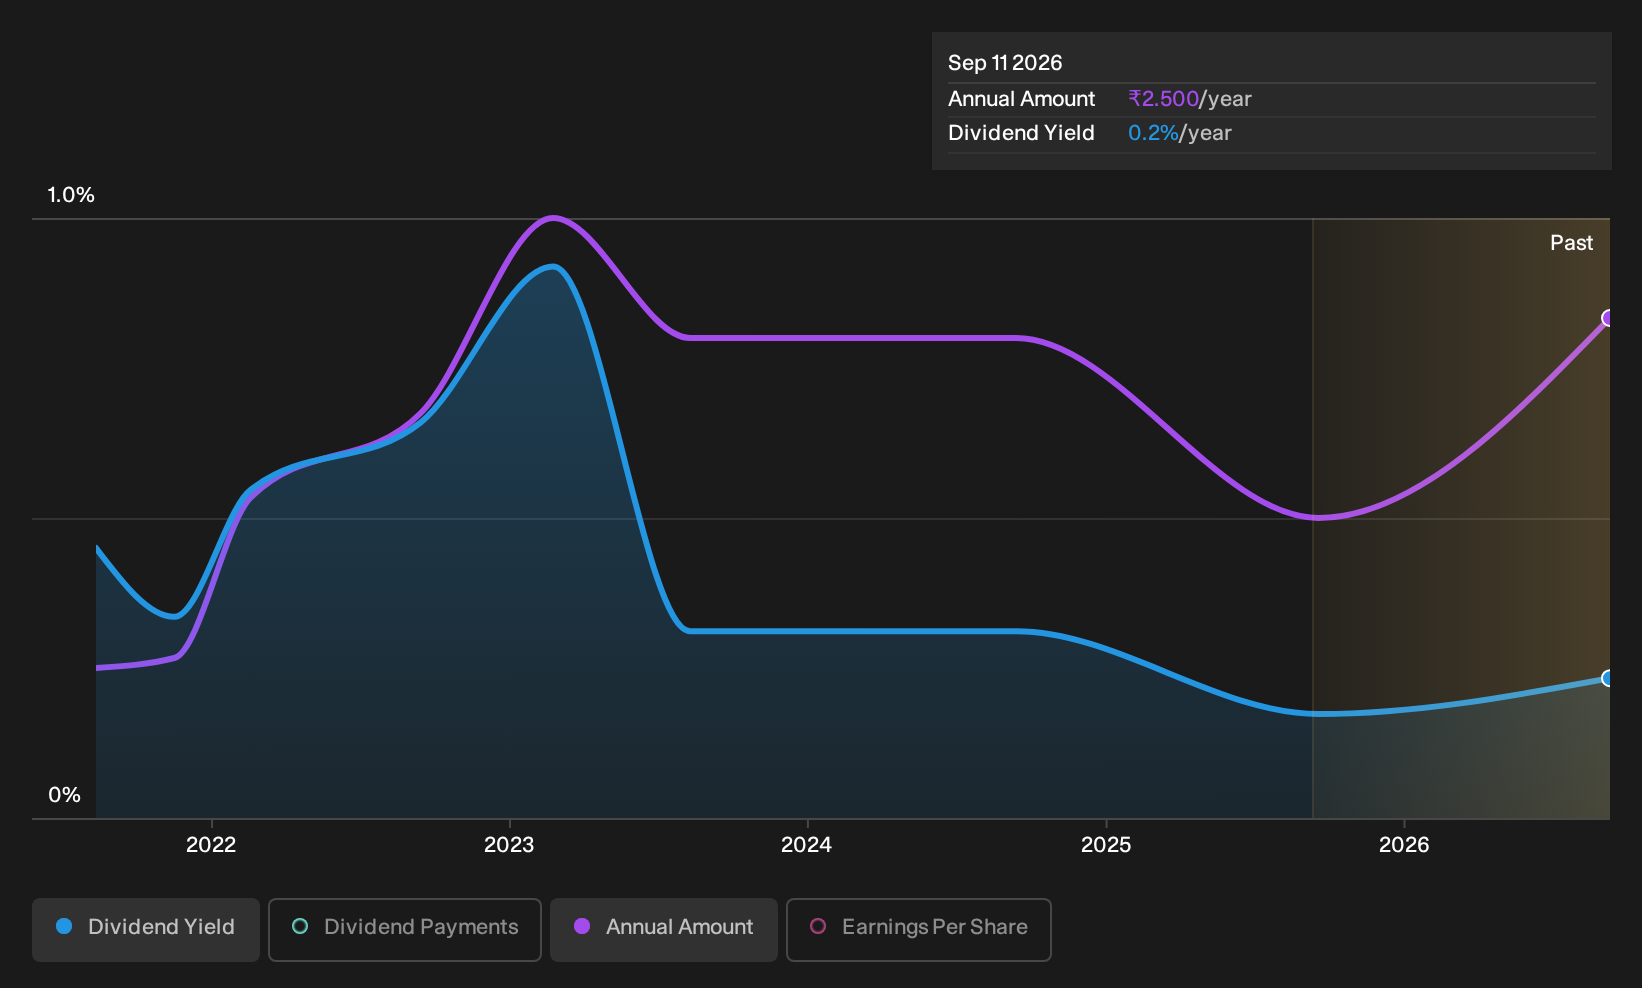Click the 'Dividend Yield' tooltip row label
Image resolution: width=1642 pixels, height=988 pixels.
coord(1021,133)
